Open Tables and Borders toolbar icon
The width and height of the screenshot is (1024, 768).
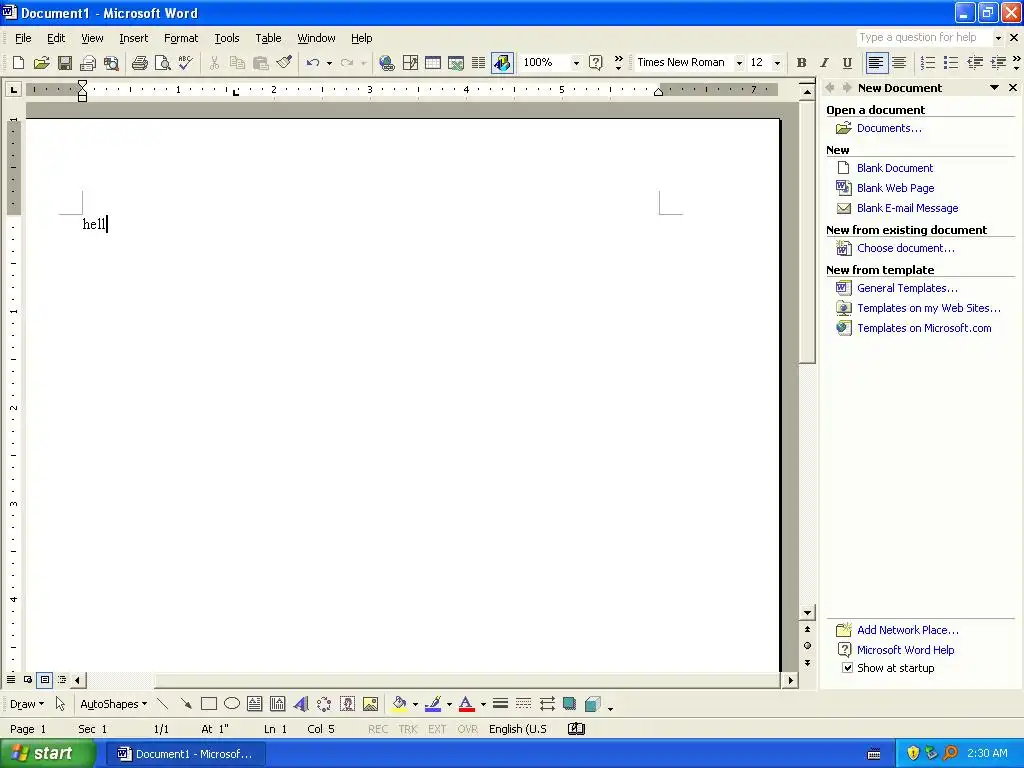pos(410,63)
